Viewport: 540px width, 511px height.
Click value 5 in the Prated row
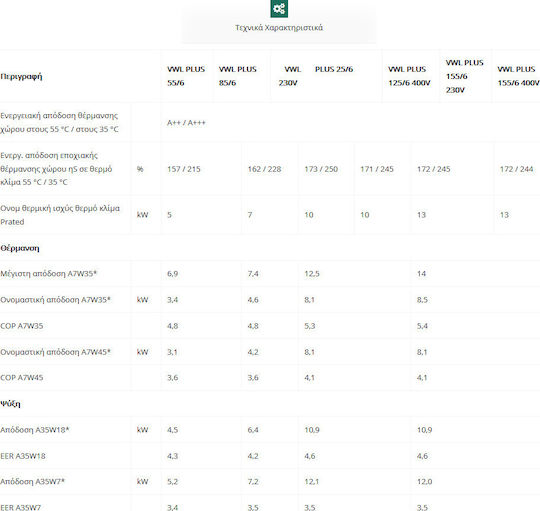pos(169,215)
